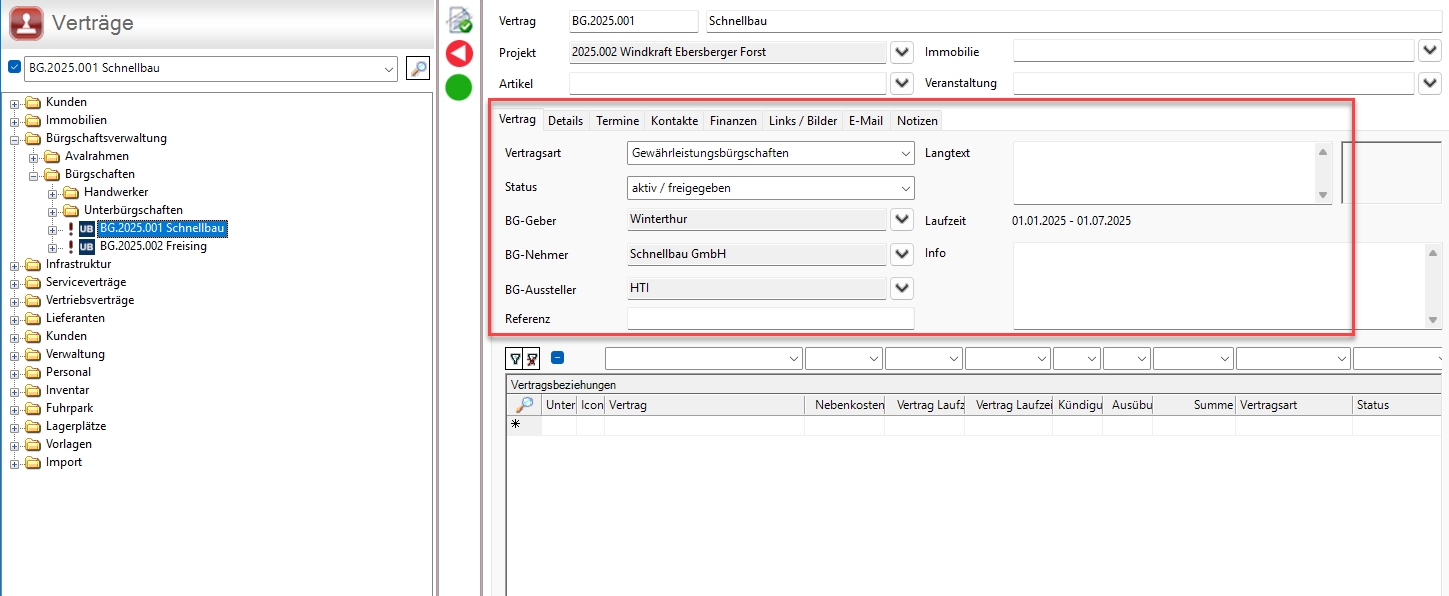The image size is (1449, 596).
Task: Switch to the E-Mail tab
Action: click(866, 121)
